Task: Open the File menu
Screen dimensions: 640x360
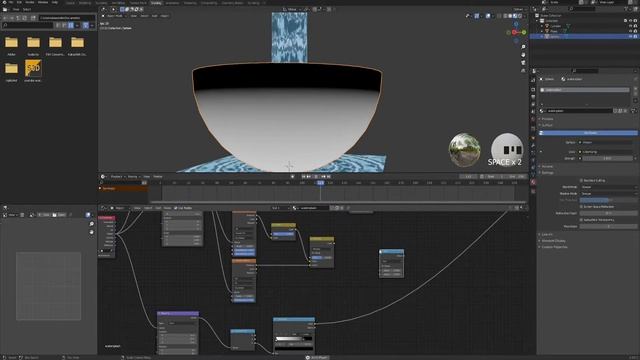Action: [11, 2]
